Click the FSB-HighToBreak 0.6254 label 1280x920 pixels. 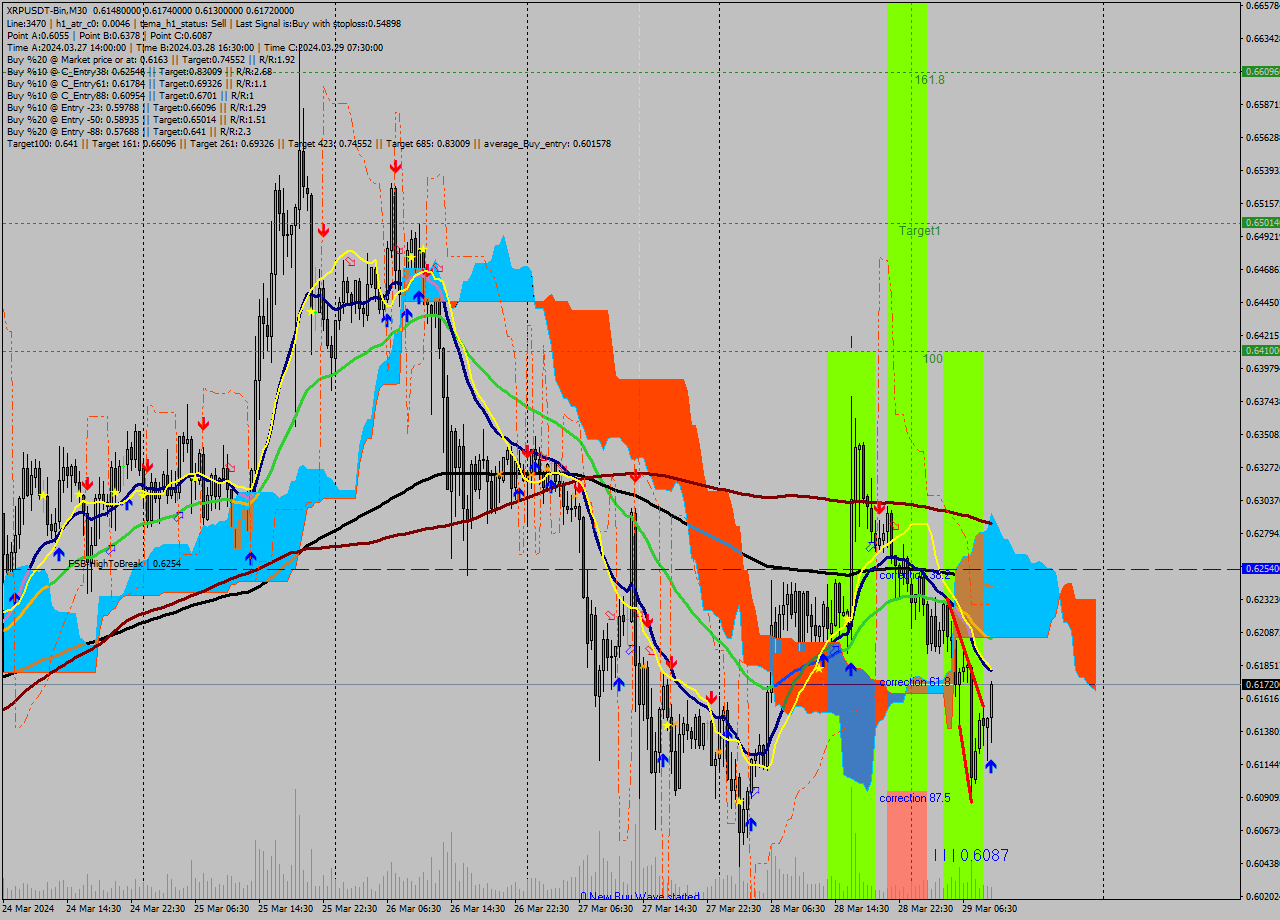[x=125, y=564]
